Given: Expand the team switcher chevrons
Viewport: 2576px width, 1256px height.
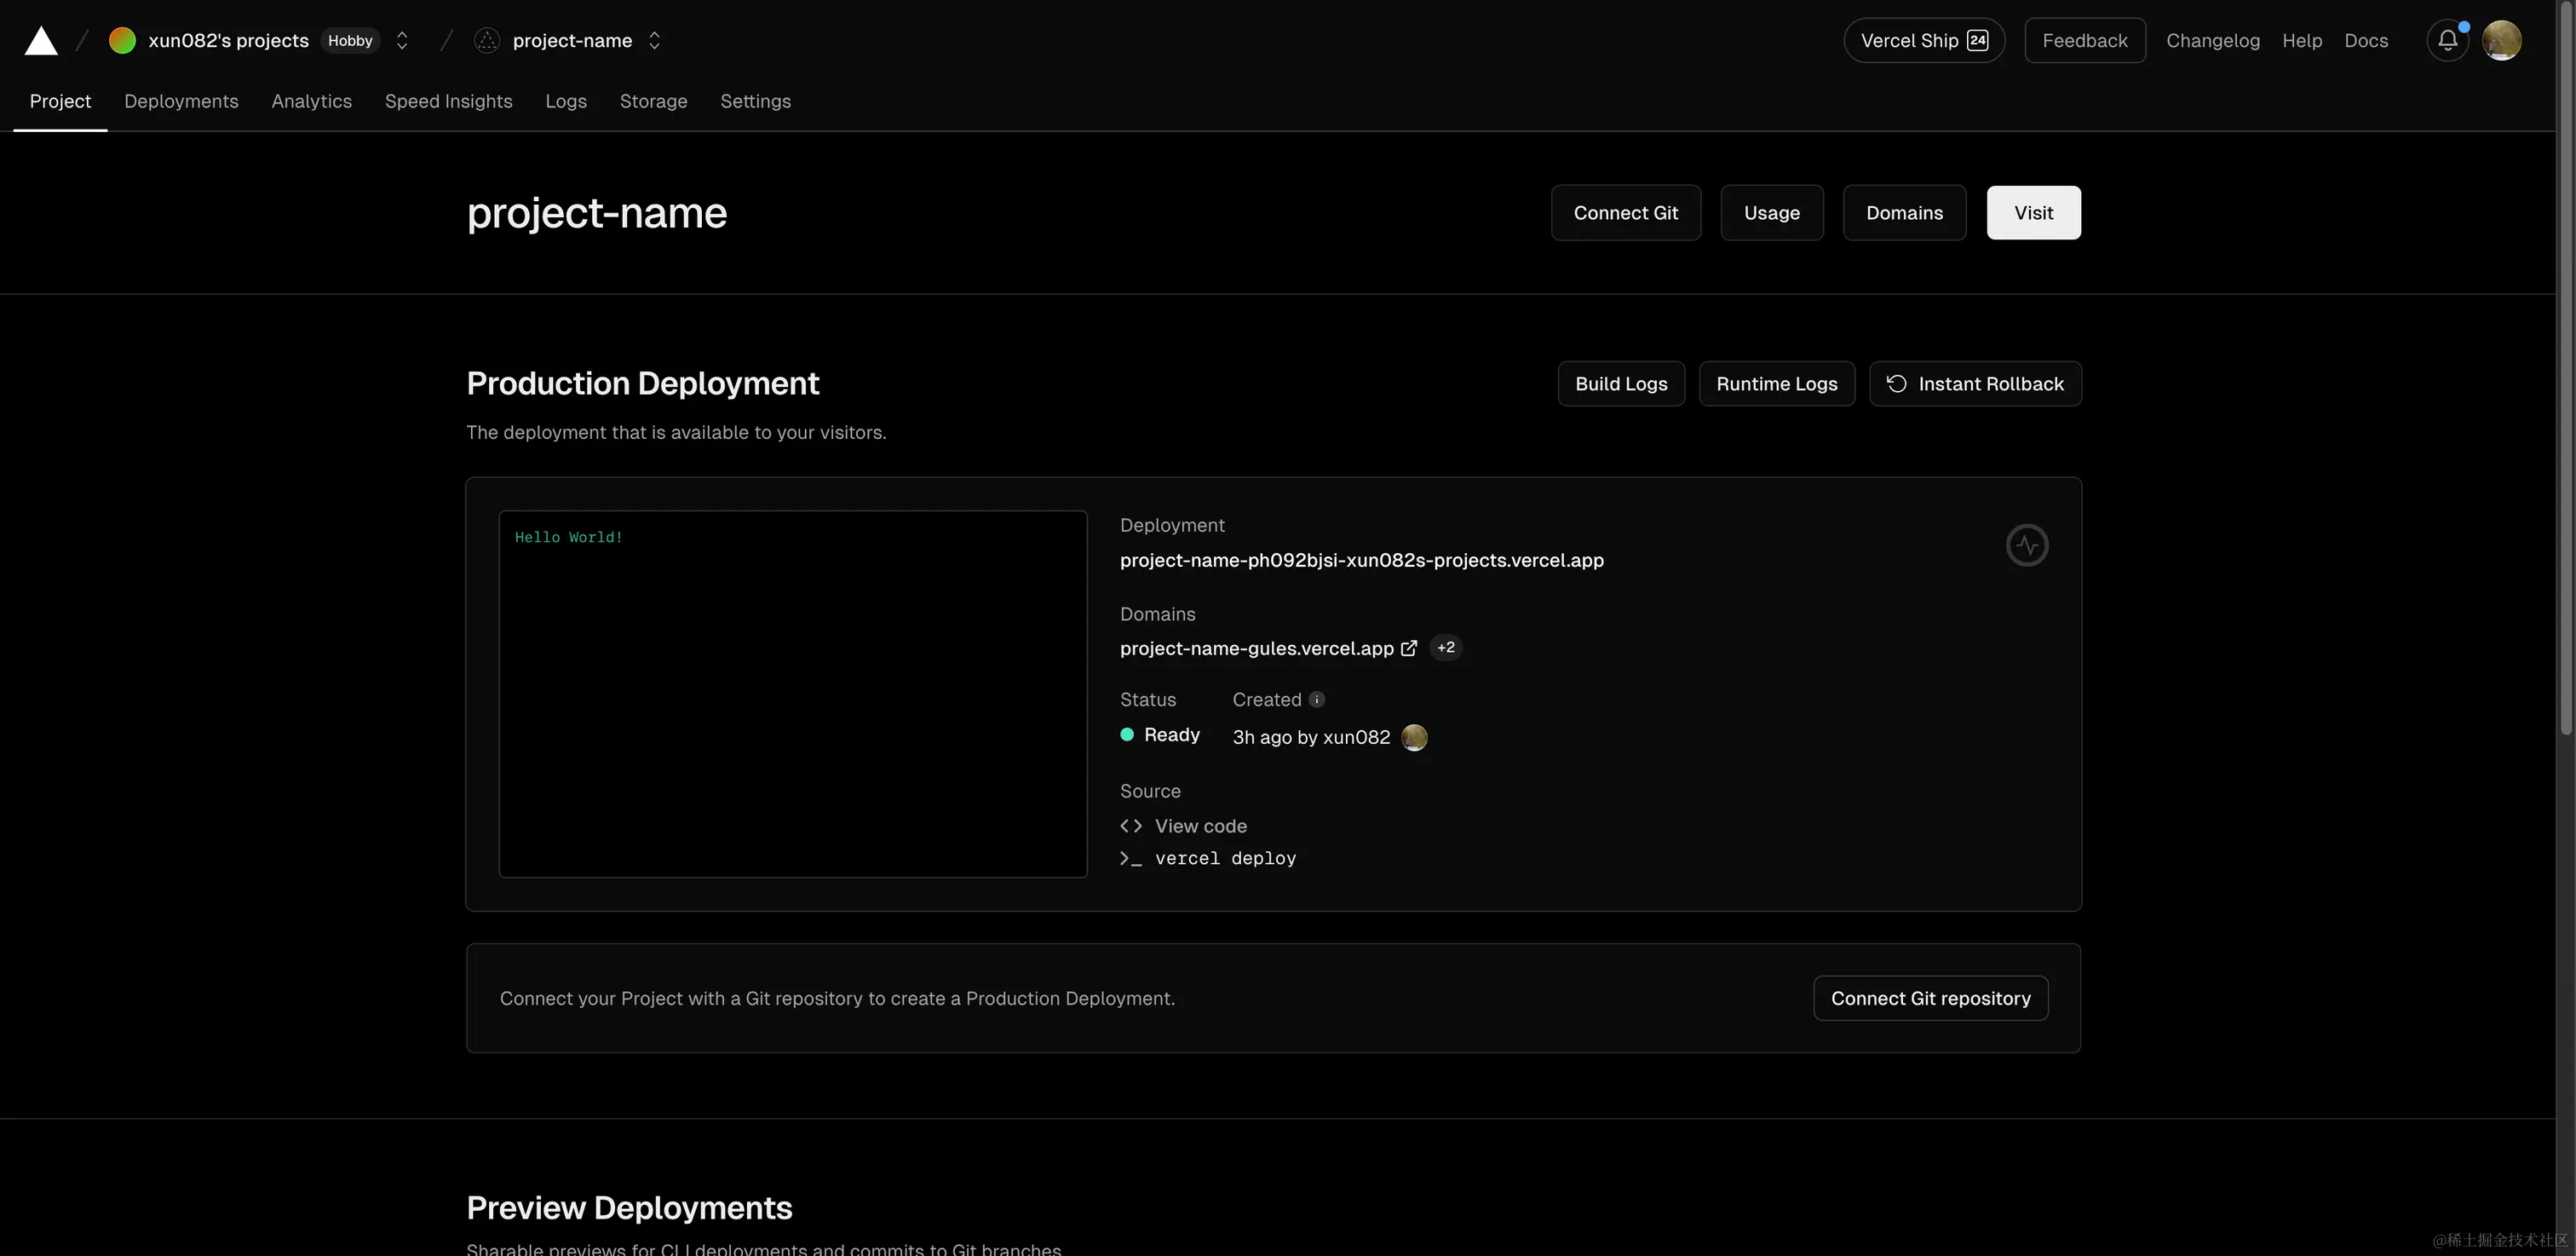Looking at the screenshot, I should [x=402, y=41].
